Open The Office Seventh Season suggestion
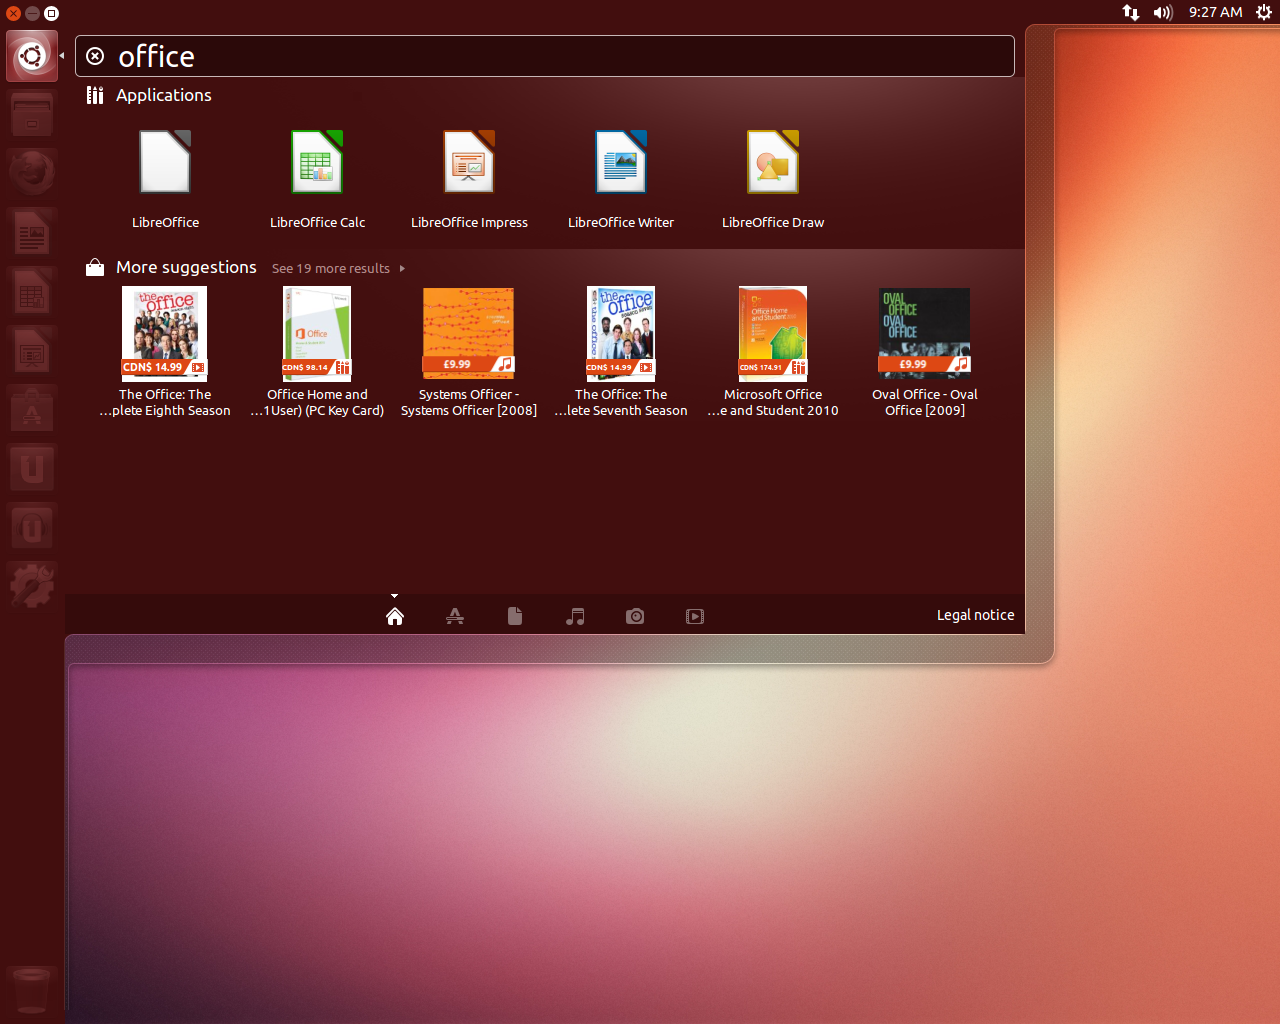 click(x=621, y=352)
